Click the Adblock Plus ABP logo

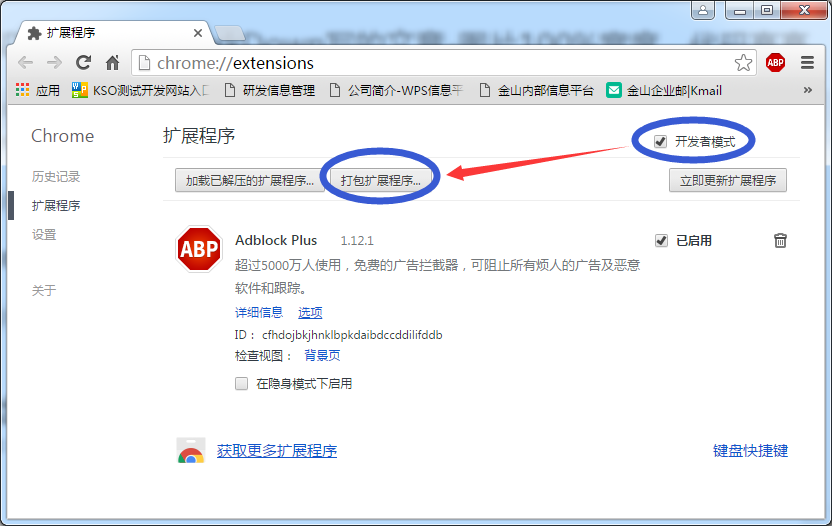click(199, 249)
